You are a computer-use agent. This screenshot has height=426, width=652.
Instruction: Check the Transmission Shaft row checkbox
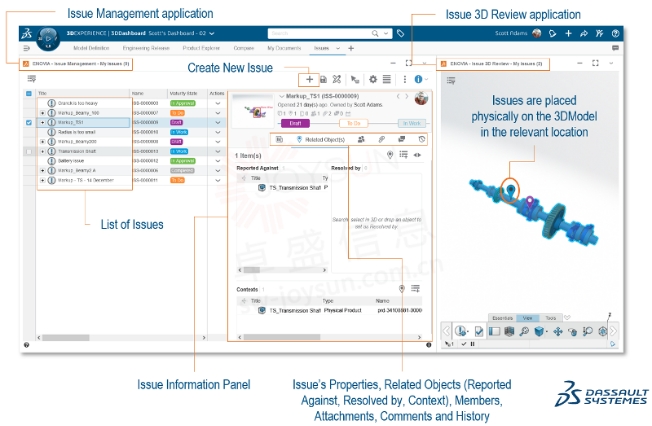[x=29, y=151]
